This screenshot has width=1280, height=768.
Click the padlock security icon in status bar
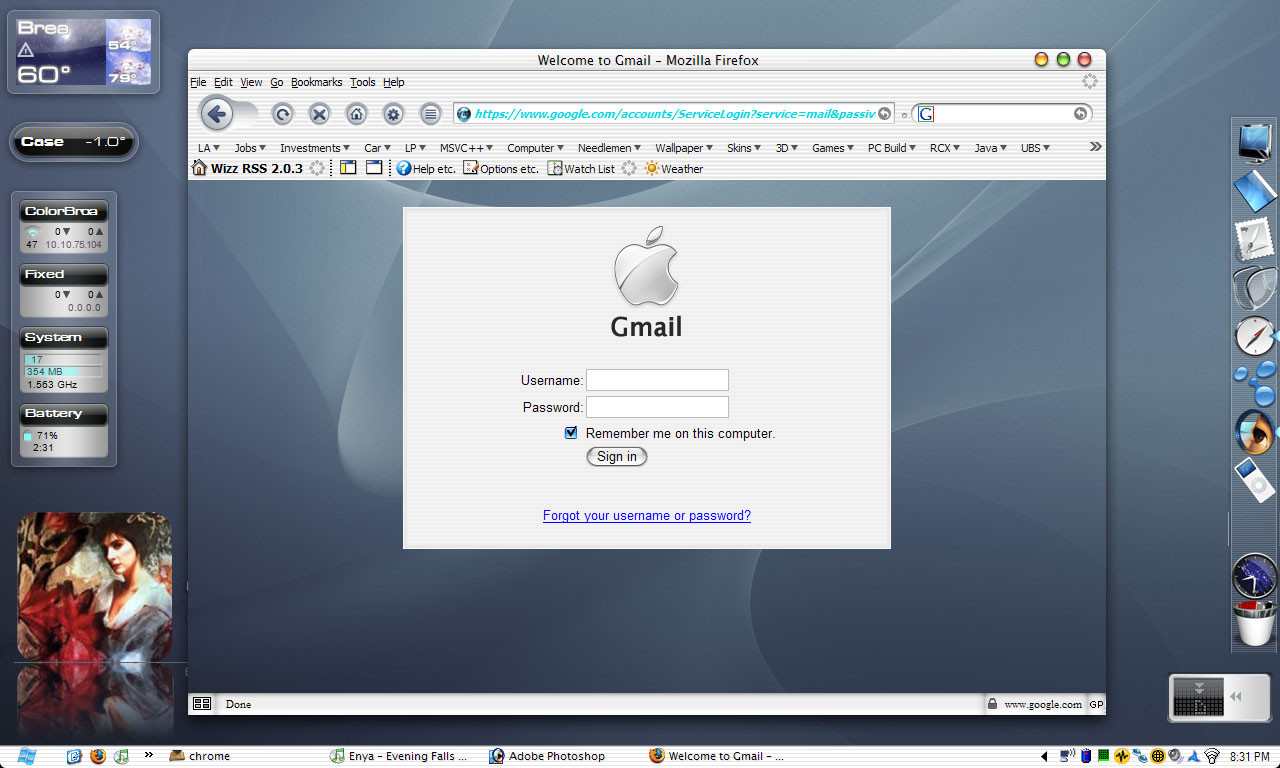pyautogui.click(x=992, y=704)
